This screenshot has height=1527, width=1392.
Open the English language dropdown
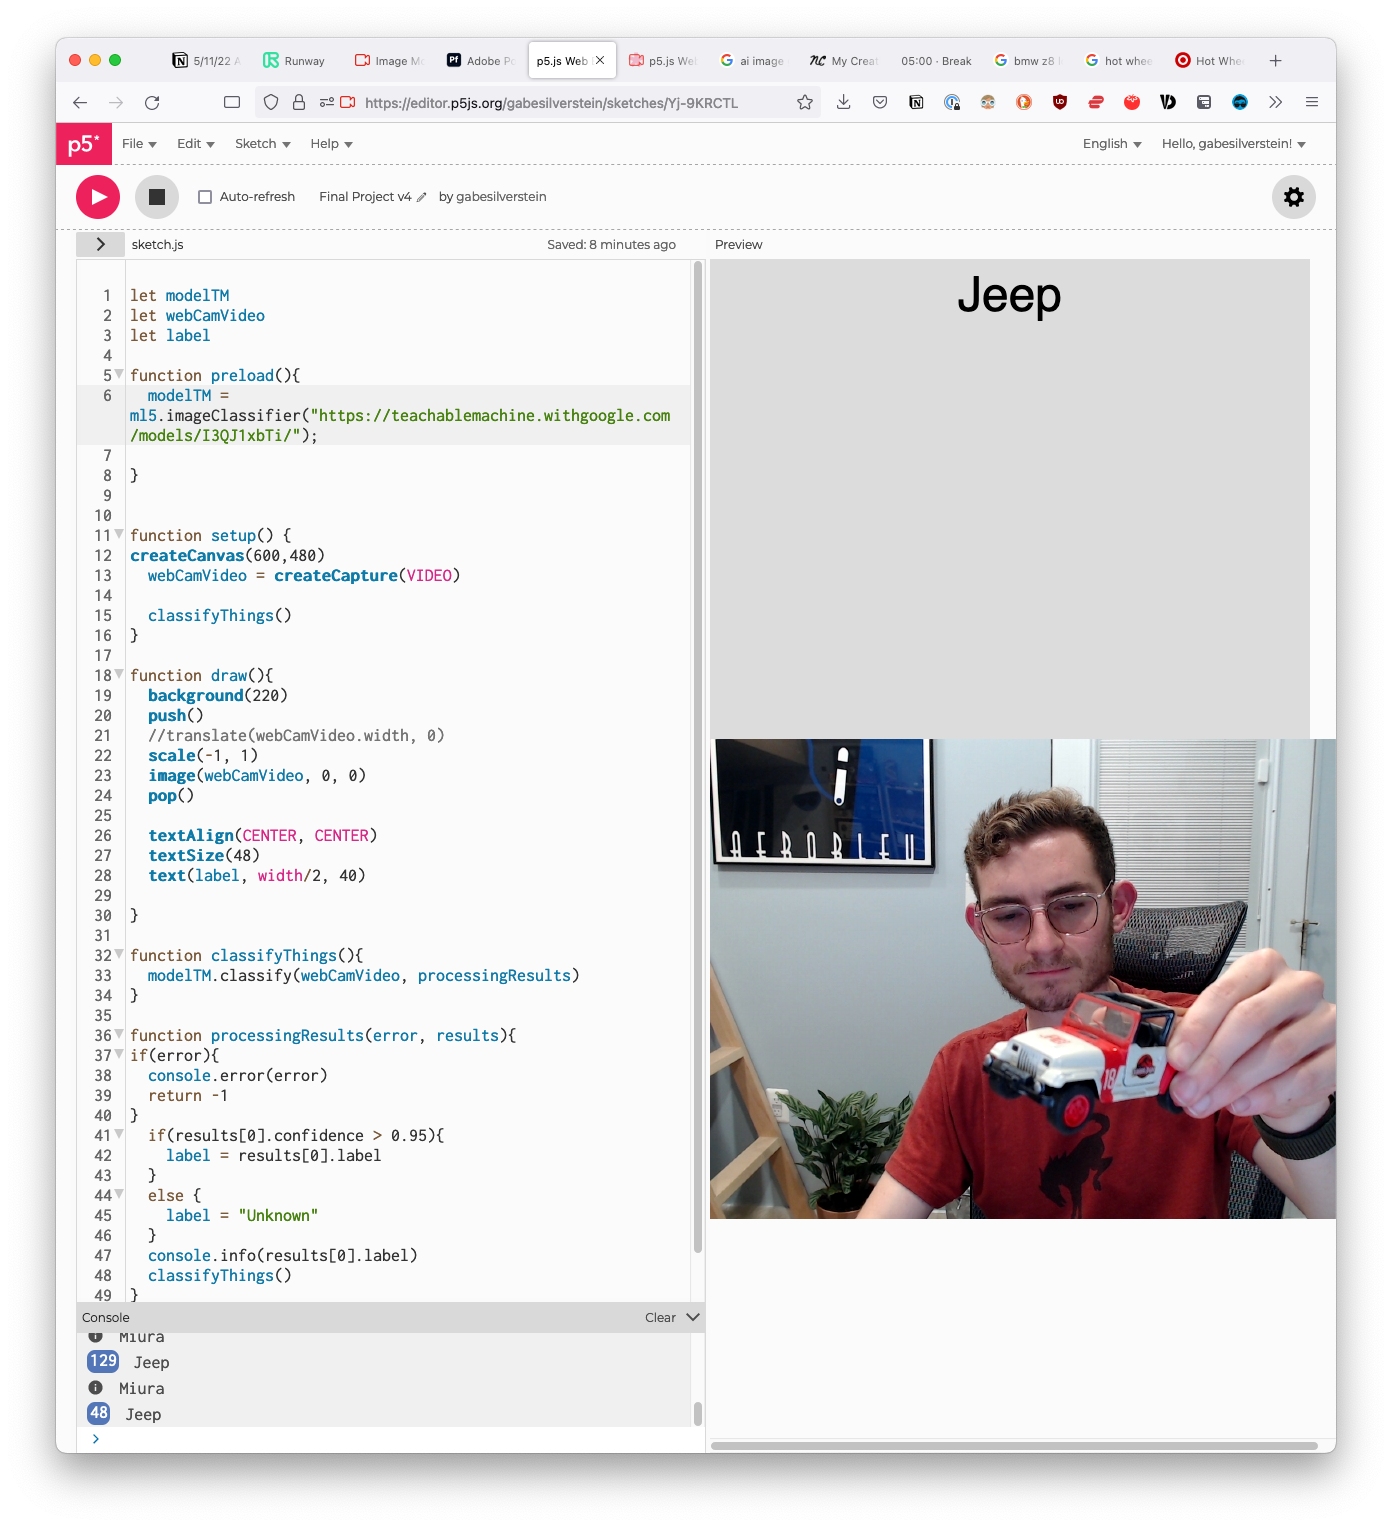coord(1112,144)
